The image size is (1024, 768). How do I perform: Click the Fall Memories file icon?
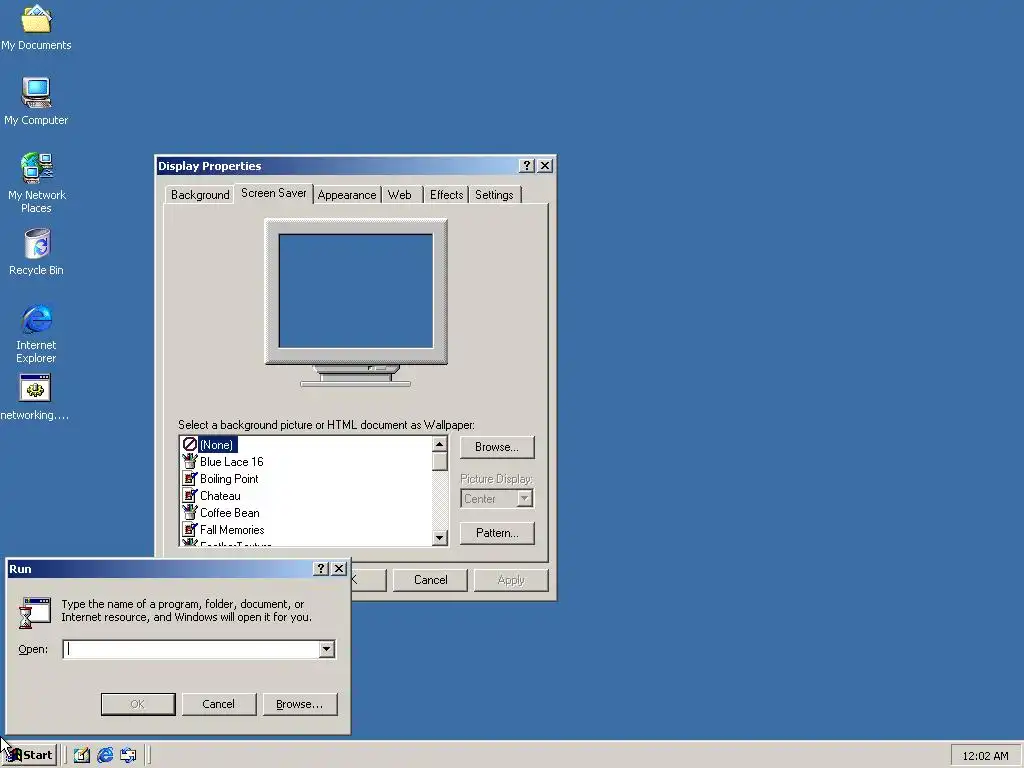coord(189,530)
